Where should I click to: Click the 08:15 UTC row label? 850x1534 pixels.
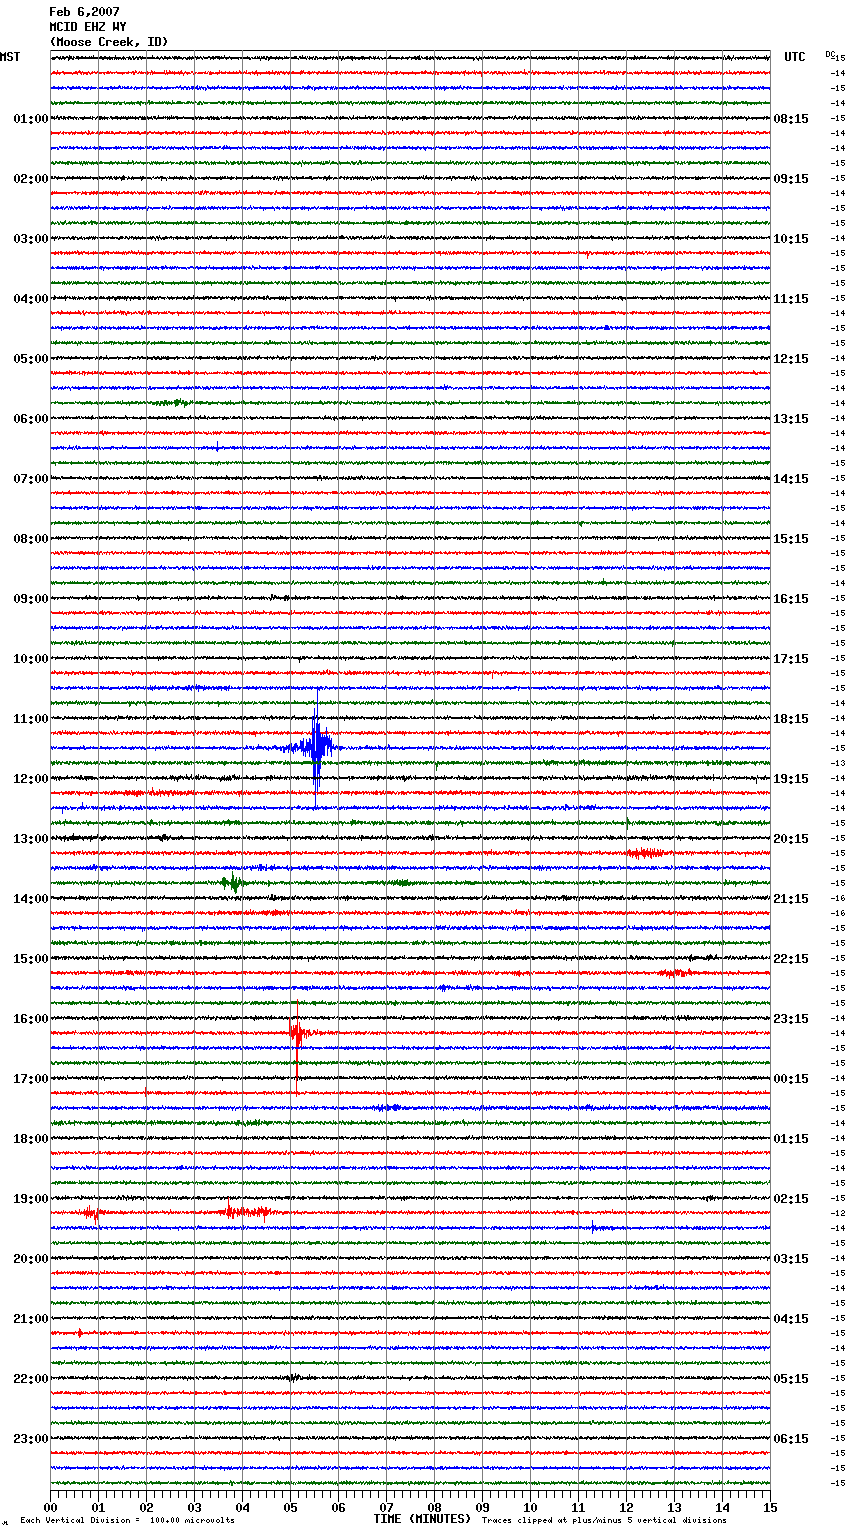[791, 119]
